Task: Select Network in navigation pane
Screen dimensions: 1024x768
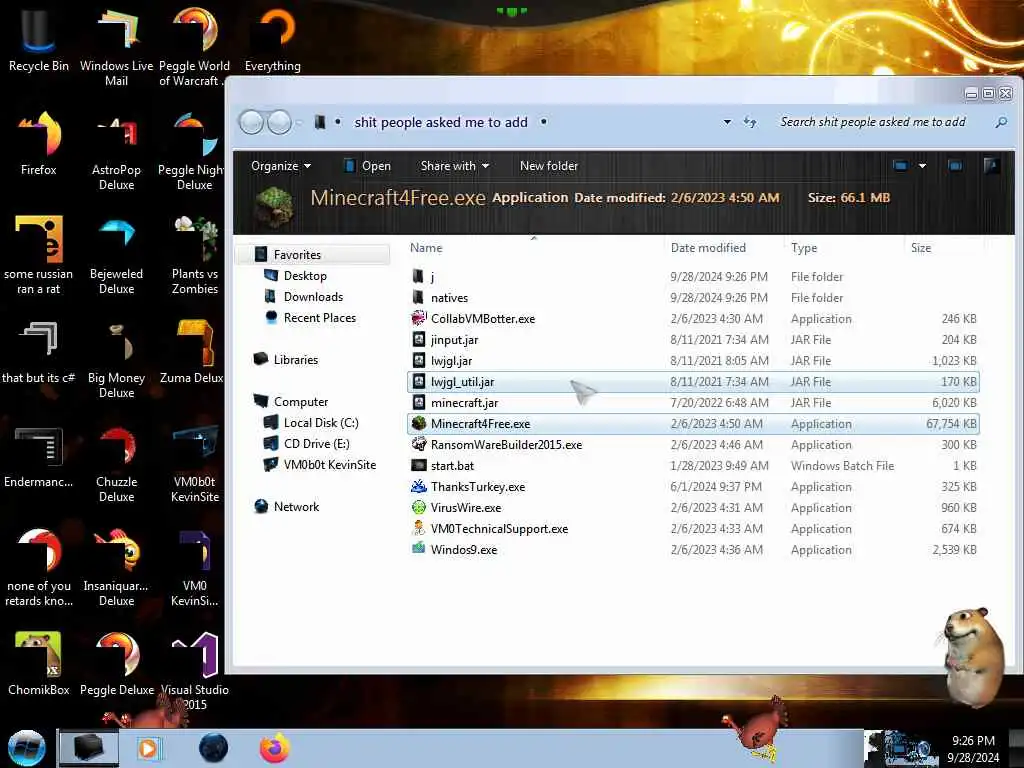Action: [x=296, y=507]
